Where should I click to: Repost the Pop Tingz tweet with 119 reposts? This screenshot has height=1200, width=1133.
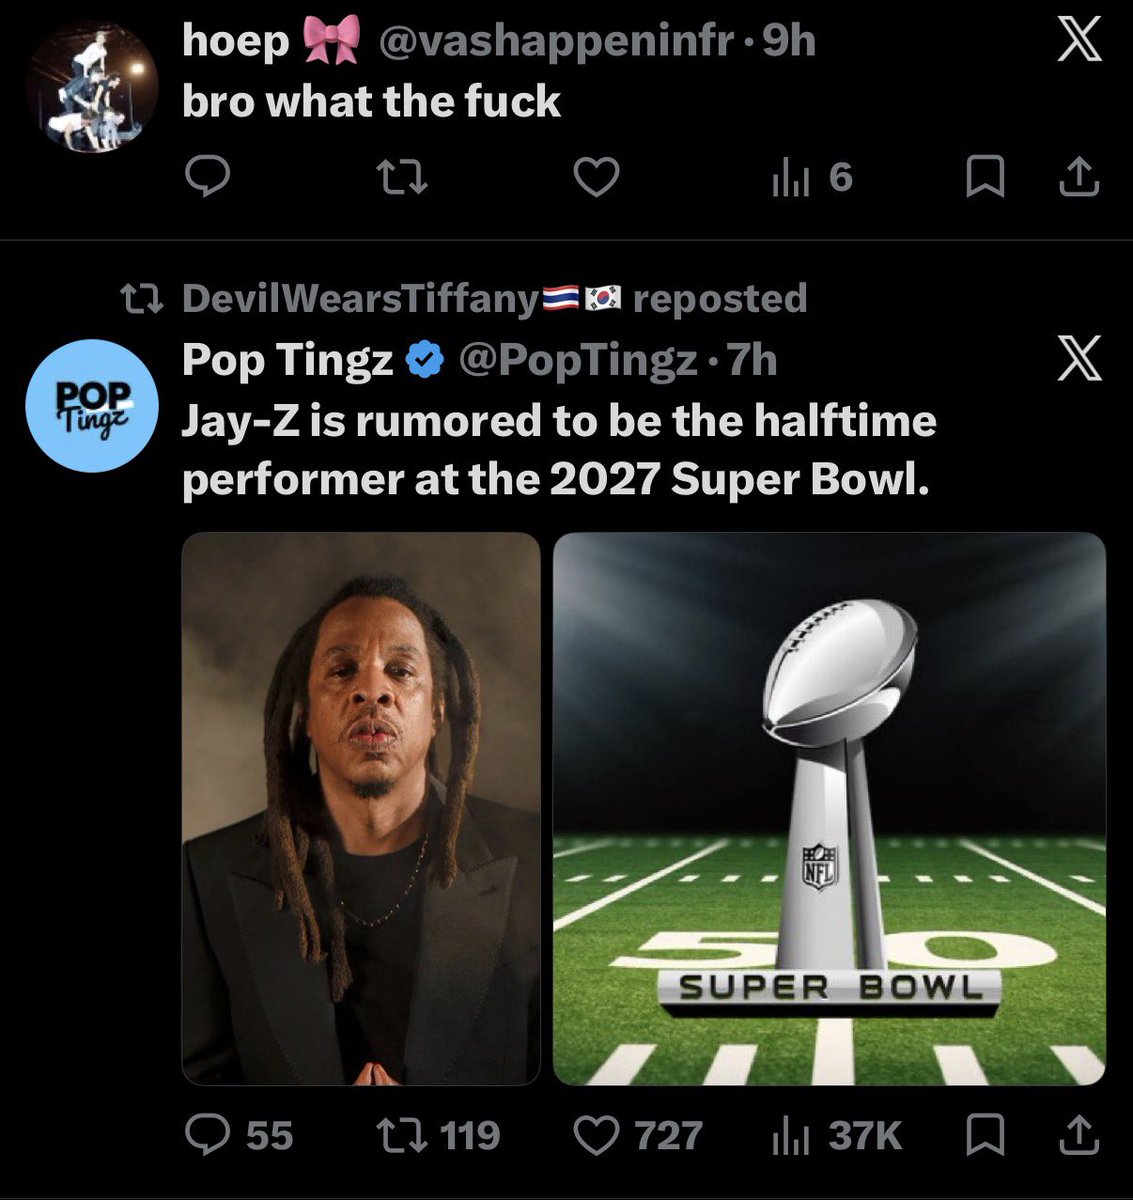[x=437, y=1136]
